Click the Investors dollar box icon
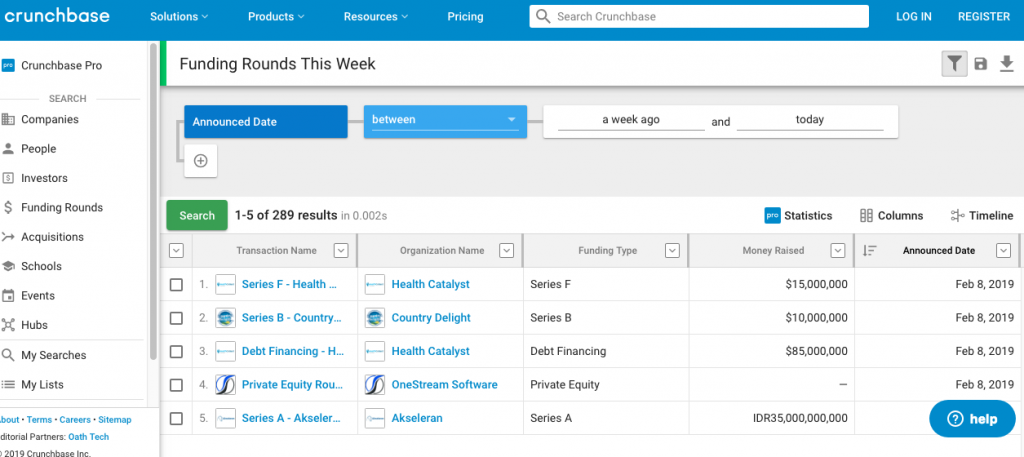The image size is (1024, 457). tap(8, 178)
